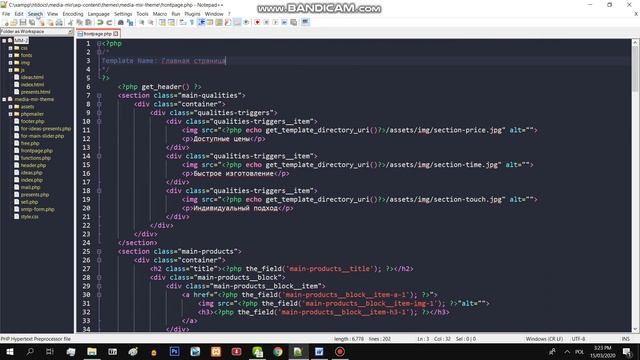Select ideas.html in the workspace tree
The height and width of the screenshot is (360, 640).
pyautogui.click(x=32, y=77)
